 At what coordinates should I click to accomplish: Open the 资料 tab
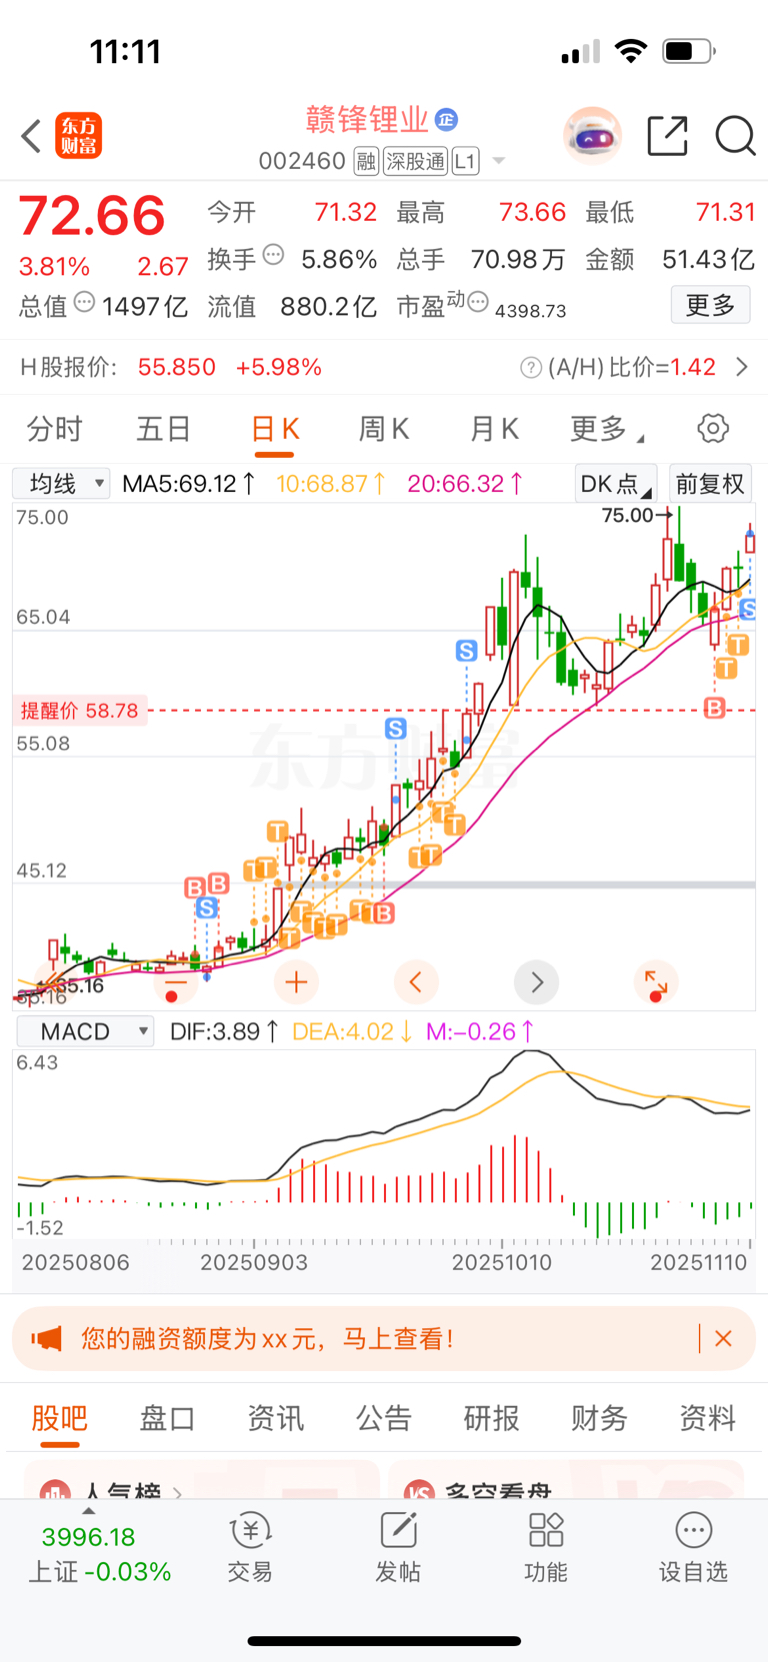click(x=707, y=1418)
